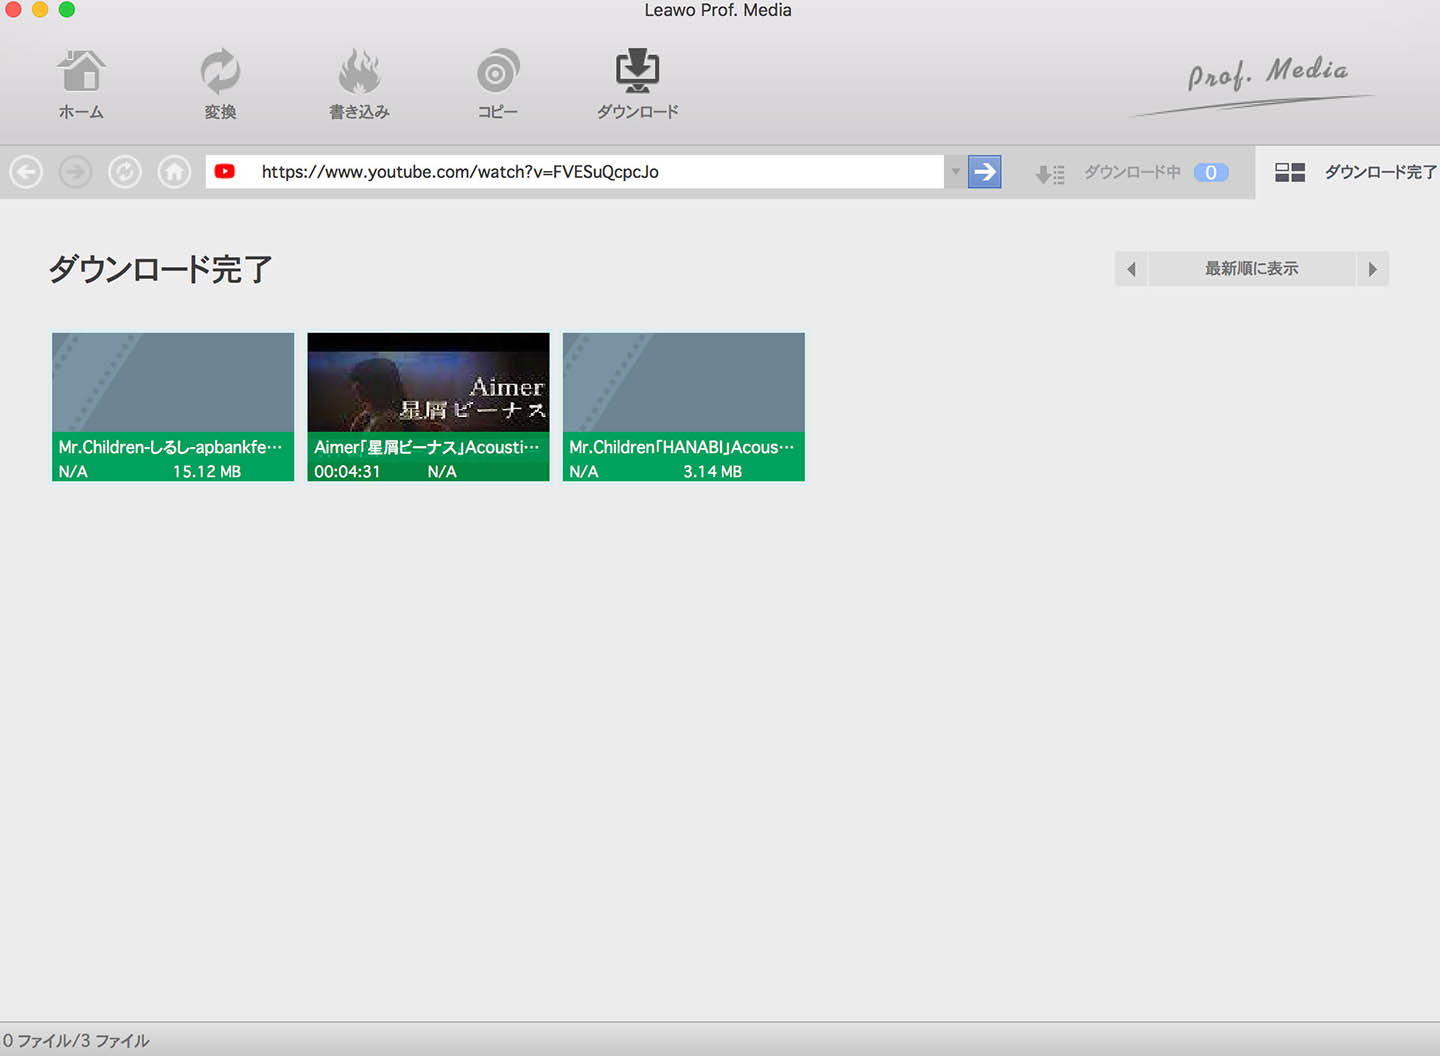Click the blue go arrow button

click(984, 172)
